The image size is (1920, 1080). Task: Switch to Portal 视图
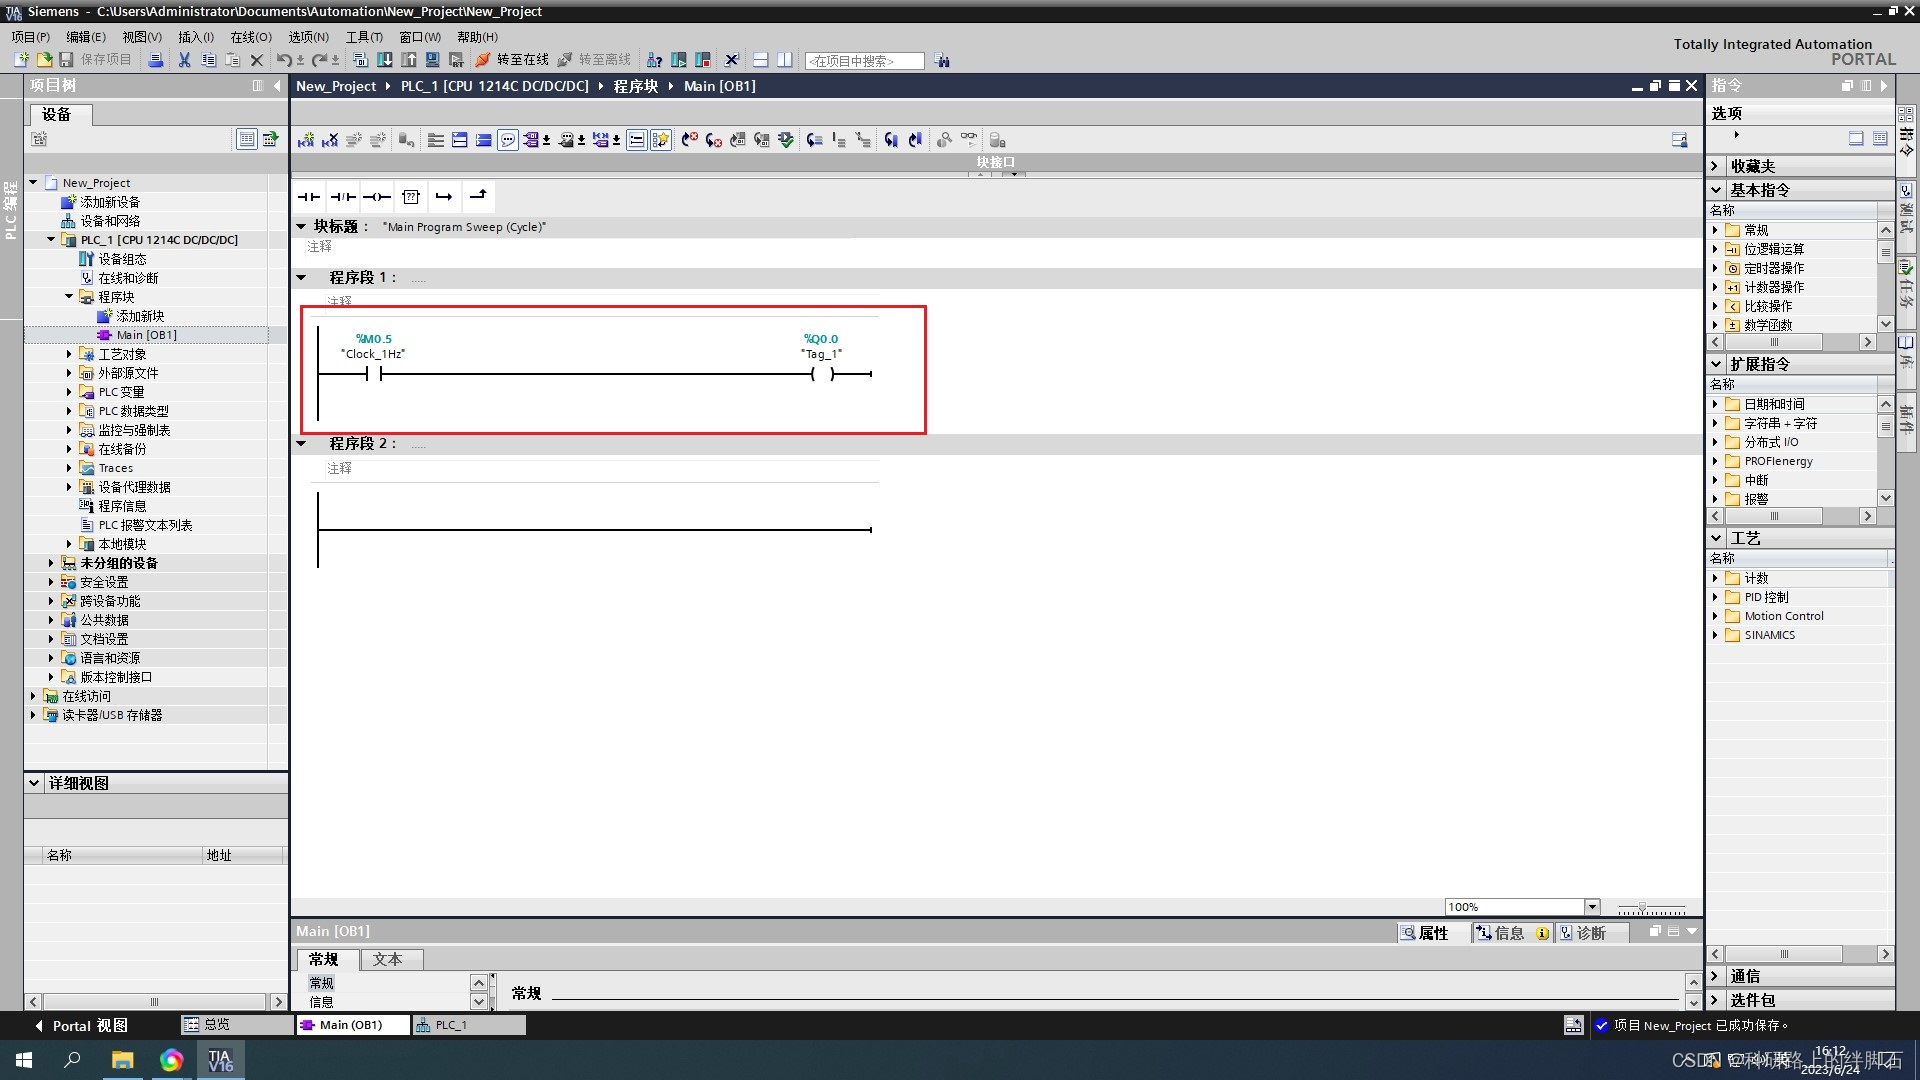[x=80, y=1026]
